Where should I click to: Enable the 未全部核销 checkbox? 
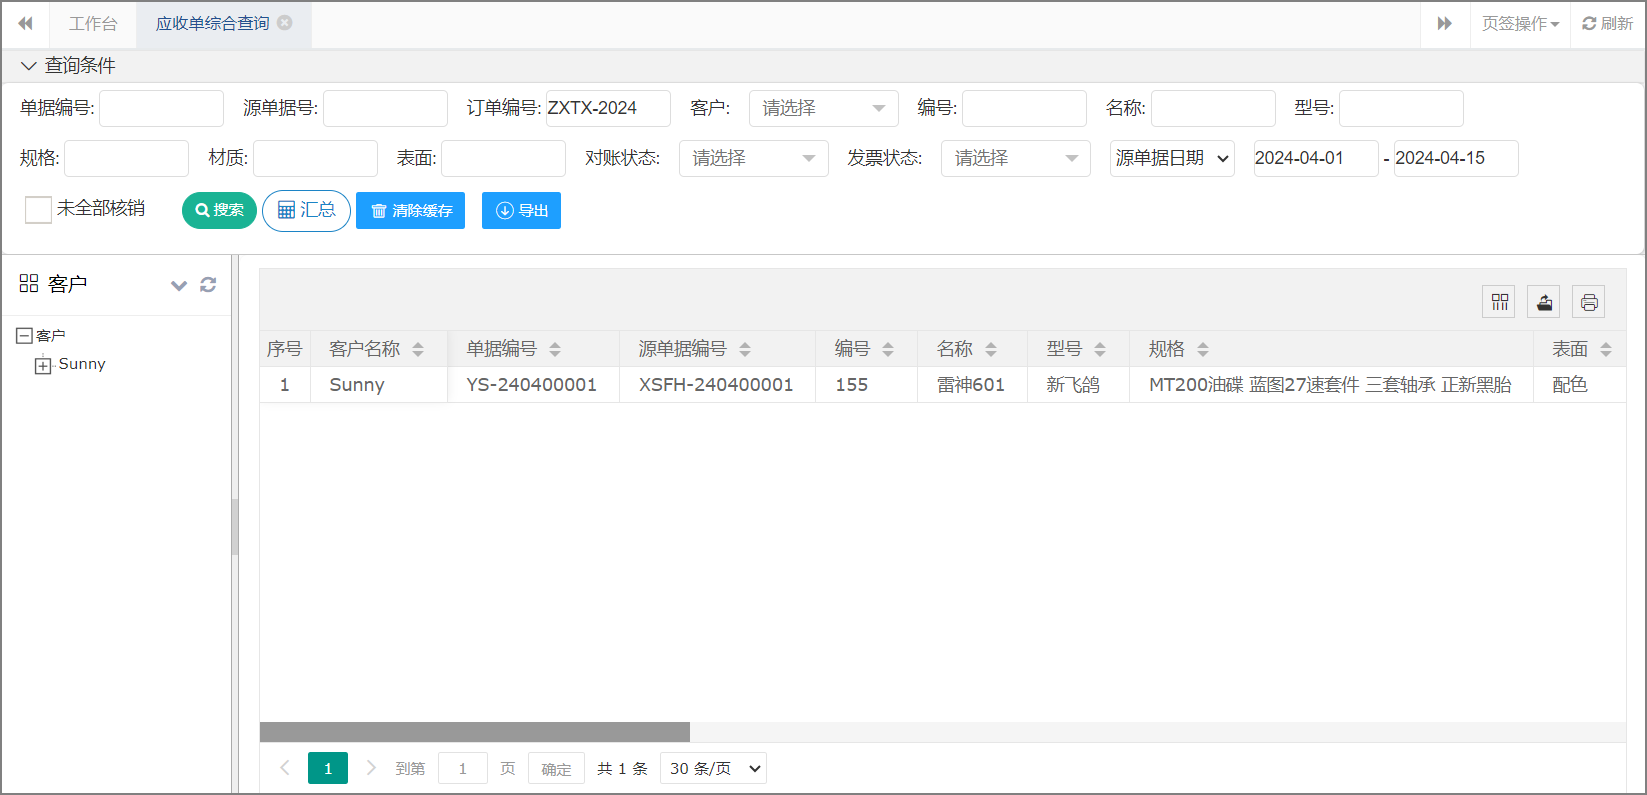[x=38, y=209]
